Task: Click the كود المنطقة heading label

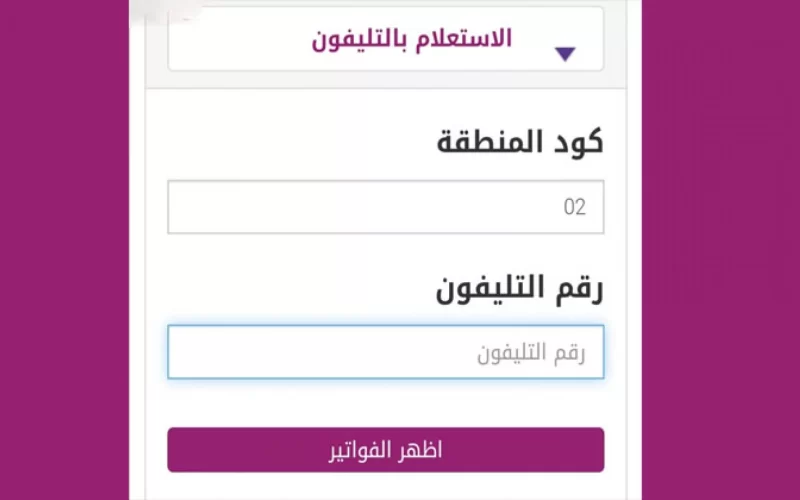Action: [520, 142]
